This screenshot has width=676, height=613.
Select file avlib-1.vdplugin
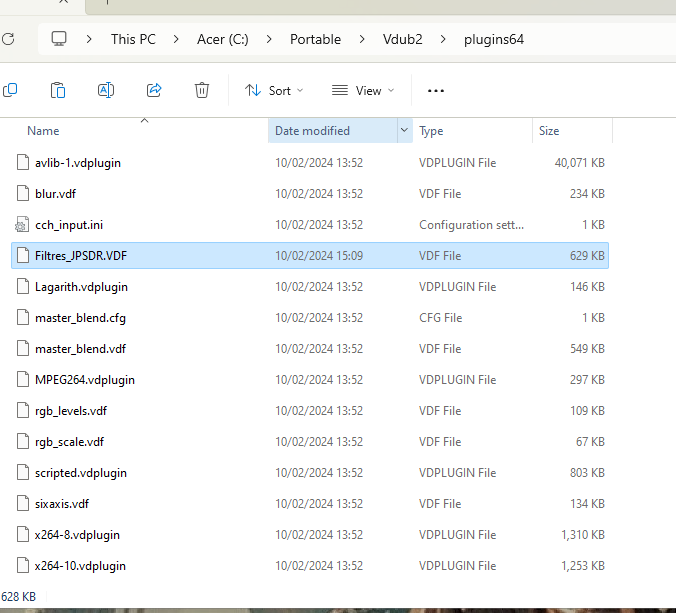tap(310, 163)
